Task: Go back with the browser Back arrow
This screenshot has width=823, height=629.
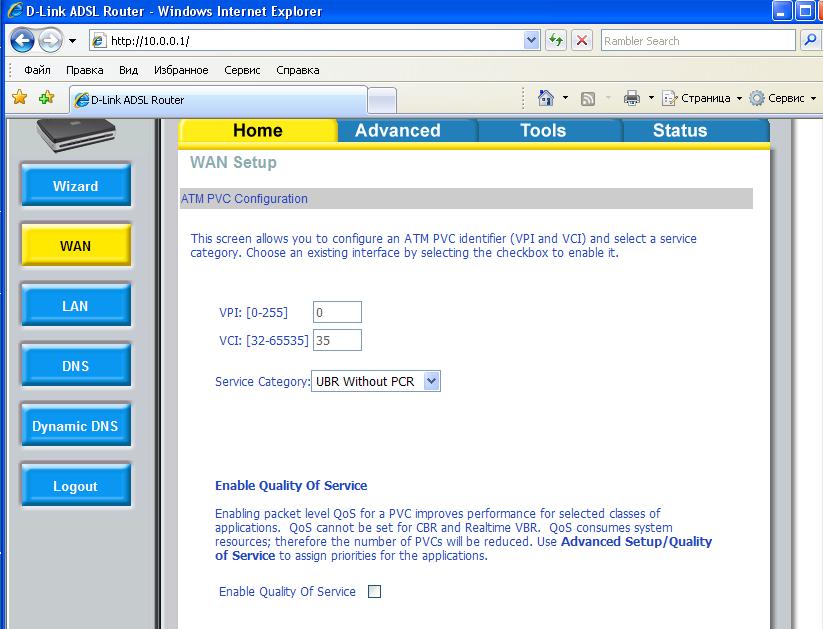Action: 22,40
